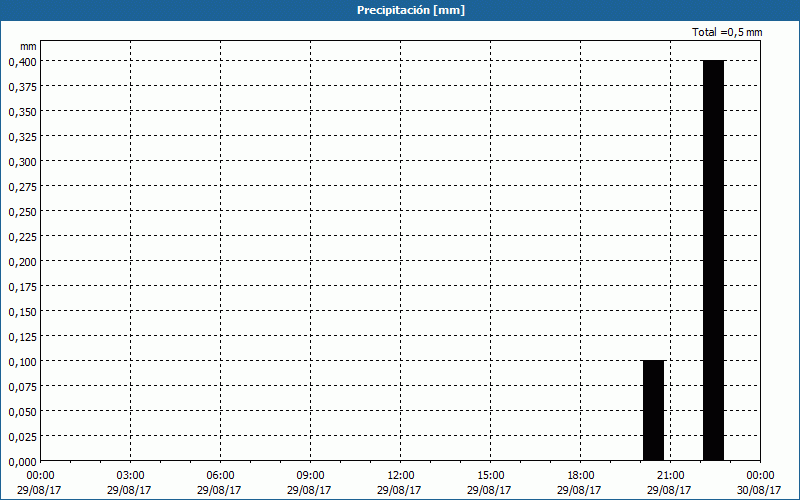Select the 0,100 y-axis label

(x=22, y=362)
